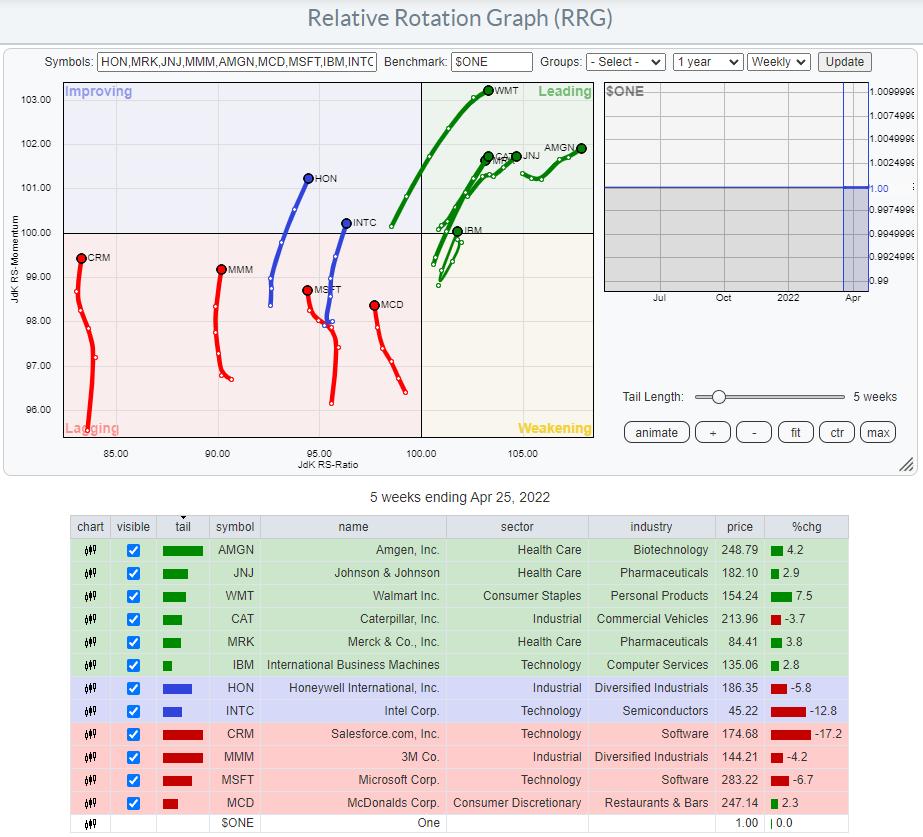This screenshot has width=923, height=837.
Task: Click the Benchmark input field
Action: (491, 62)
